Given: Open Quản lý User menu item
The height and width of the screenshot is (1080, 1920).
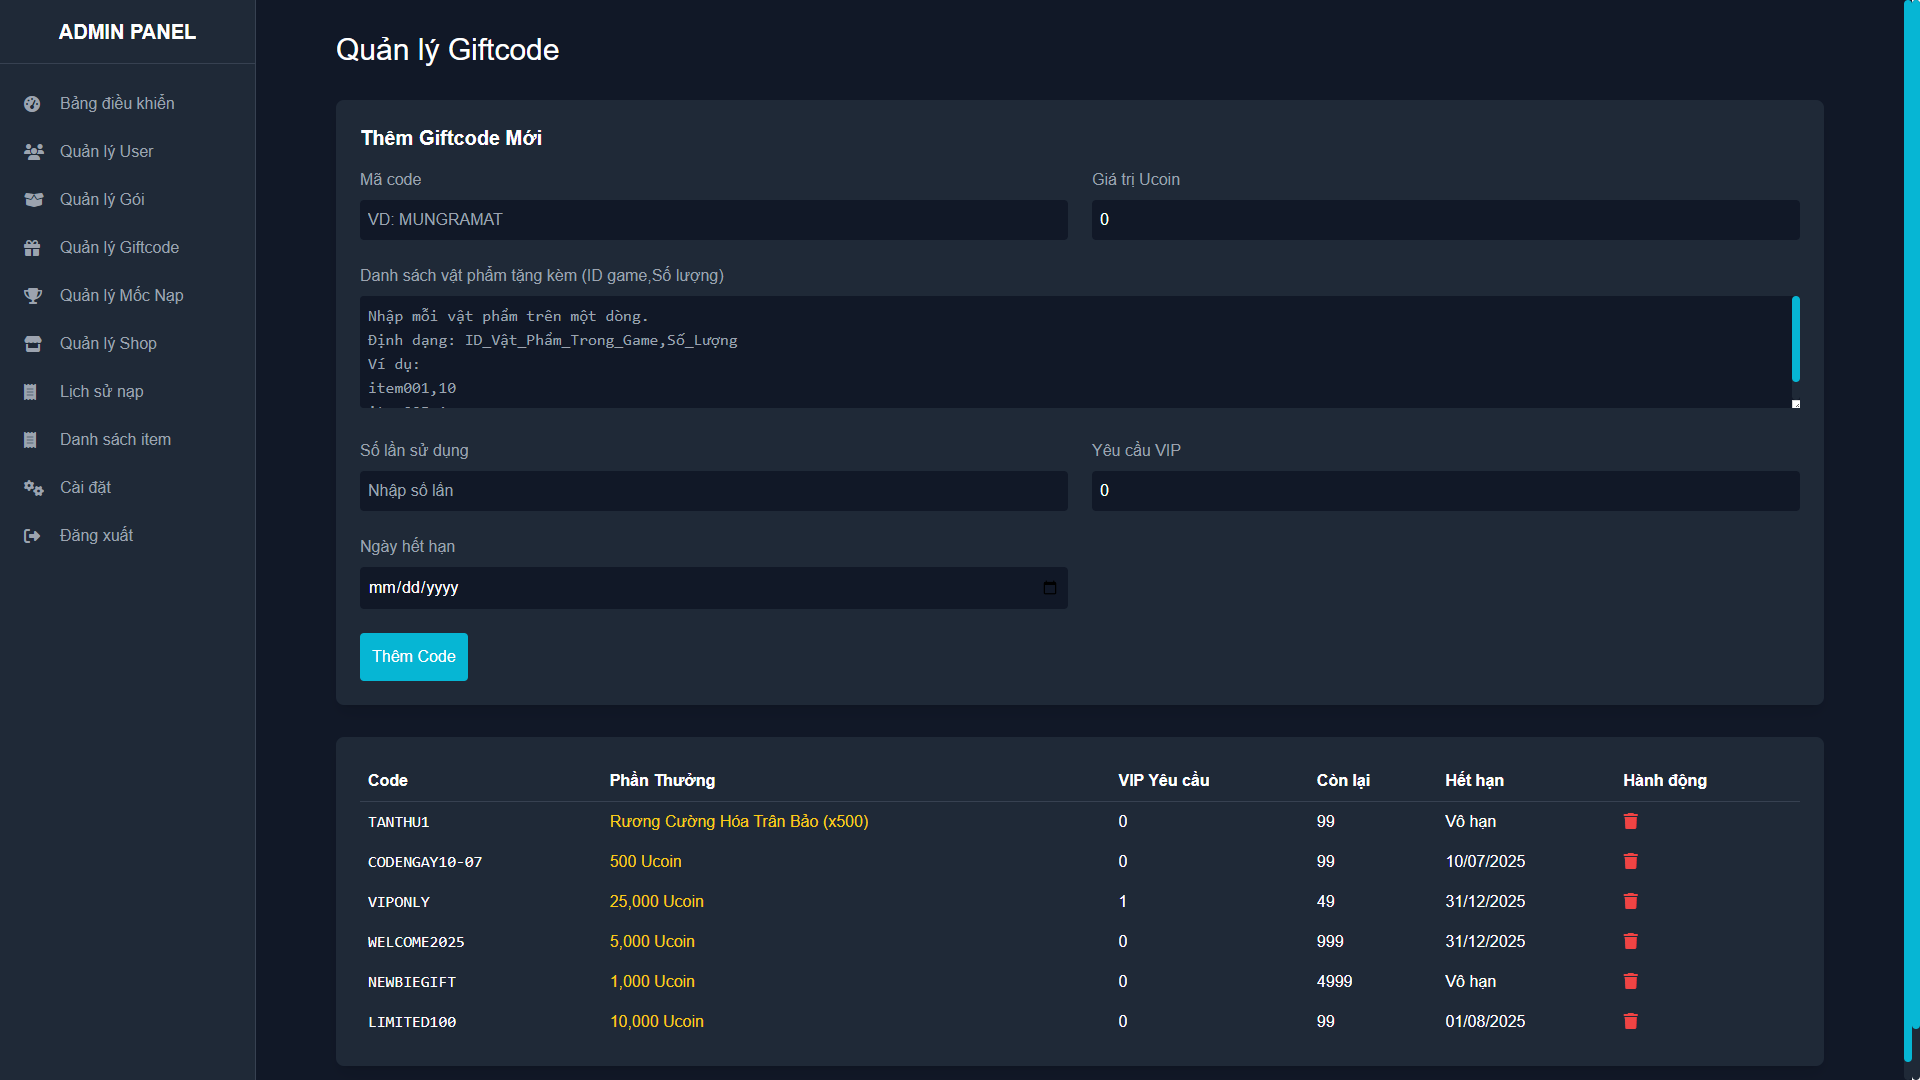Looking at the screenshot, I should 106,152.
